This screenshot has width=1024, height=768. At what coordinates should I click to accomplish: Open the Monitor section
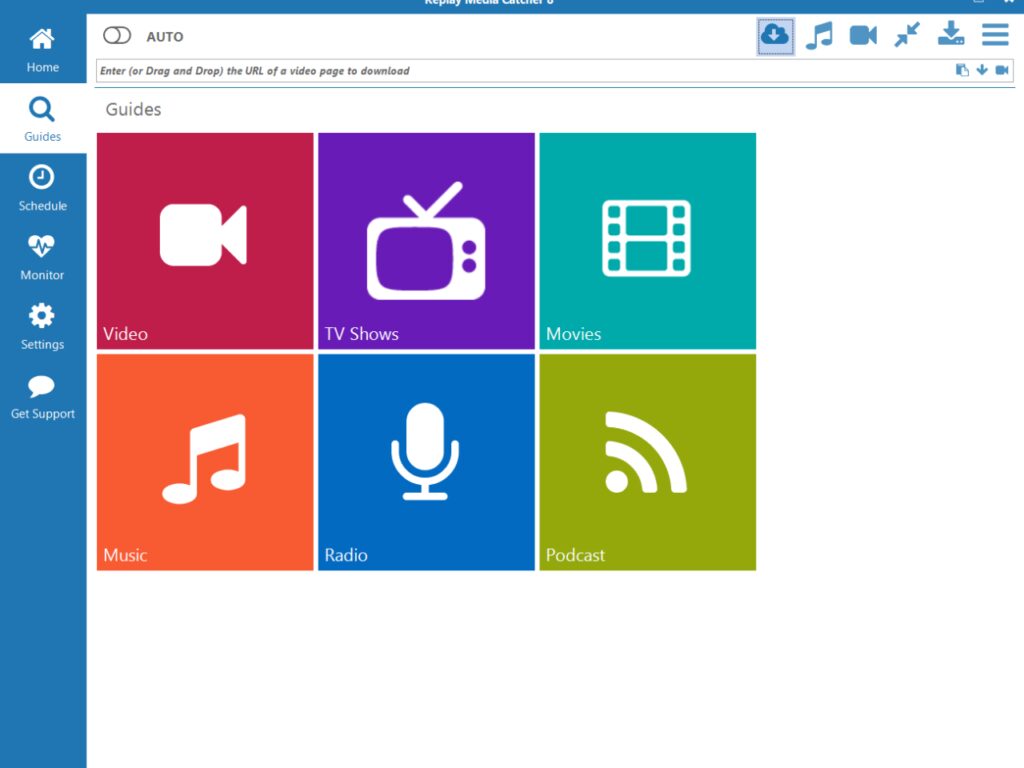(42, 257)
